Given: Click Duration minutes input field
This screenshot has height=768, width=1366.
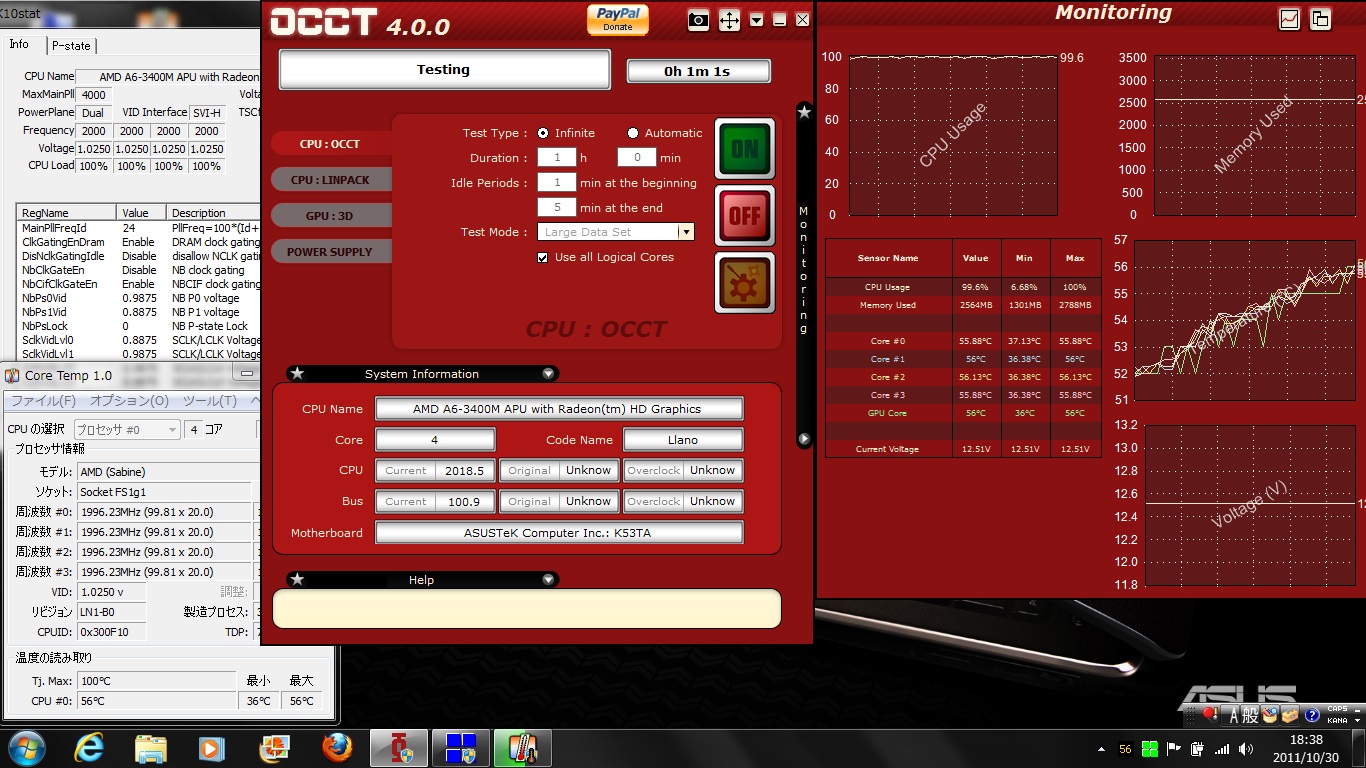Looking at the screenshot, I should [636, 157].
